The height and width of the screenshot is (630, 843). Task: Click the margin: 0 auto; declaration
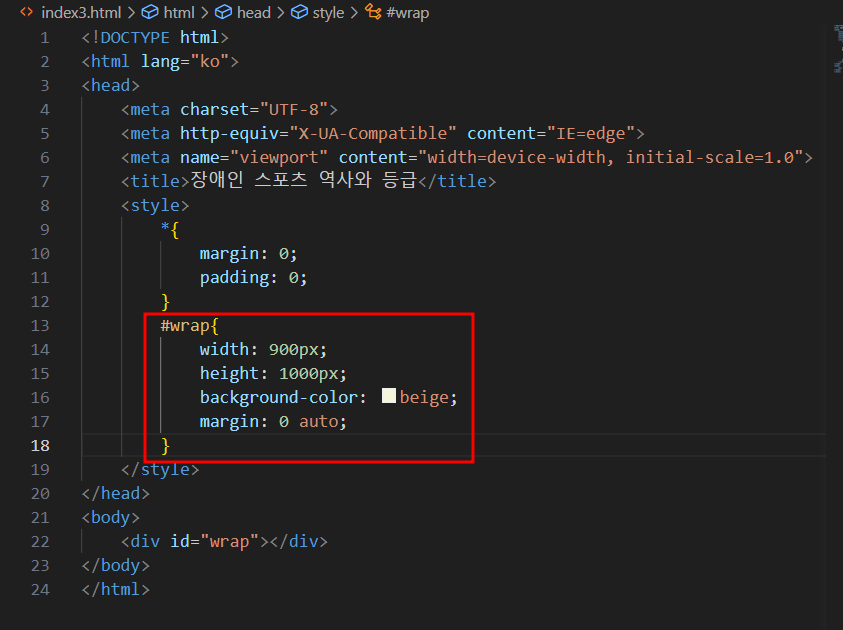click(x=273, y=421)
